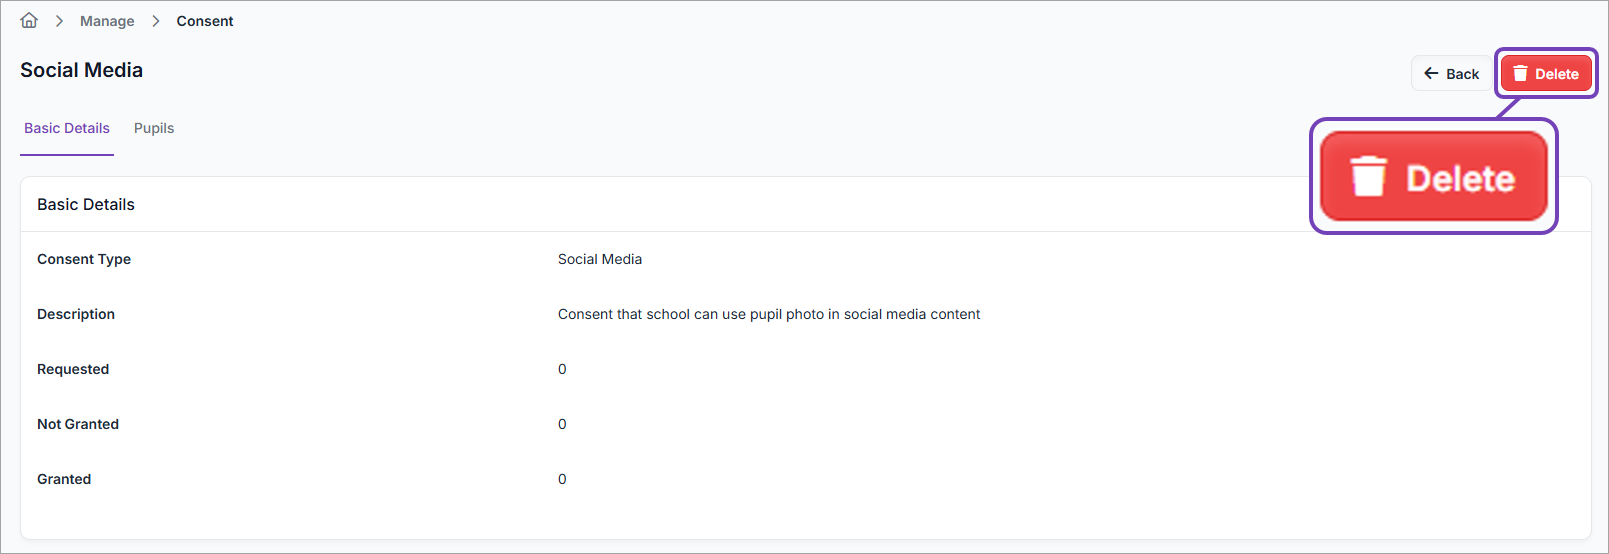Click the large zoomed Delete button

pos(1434,177)
